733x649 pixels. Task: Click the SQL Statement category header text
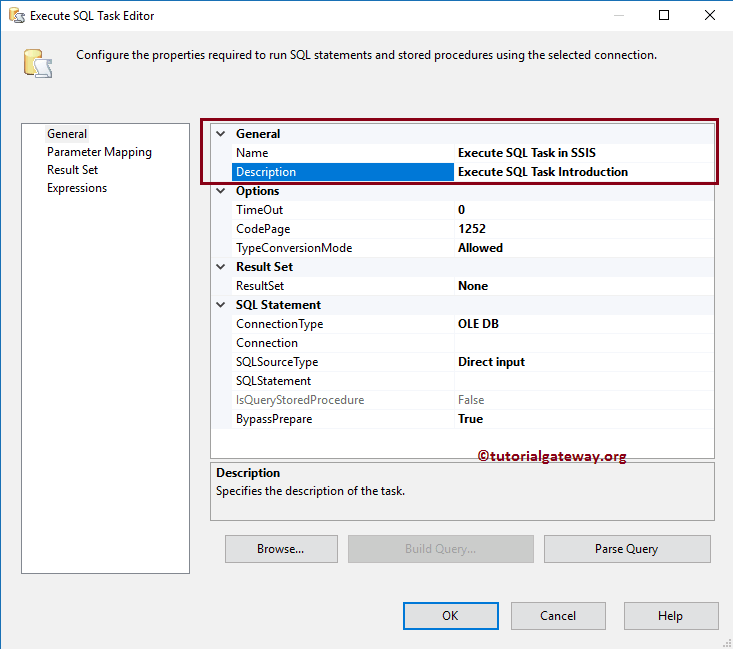coord(278,305)
